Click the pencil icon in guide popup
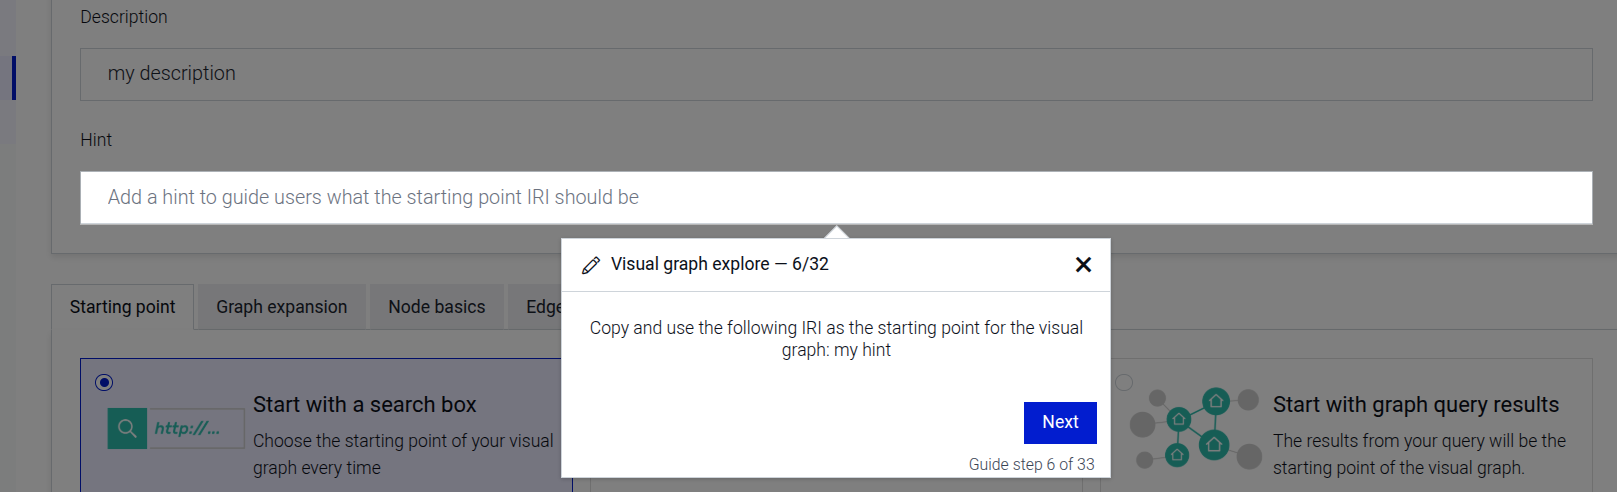The height and width of the screenshot is (492, 1617). [x=591, y=265]
